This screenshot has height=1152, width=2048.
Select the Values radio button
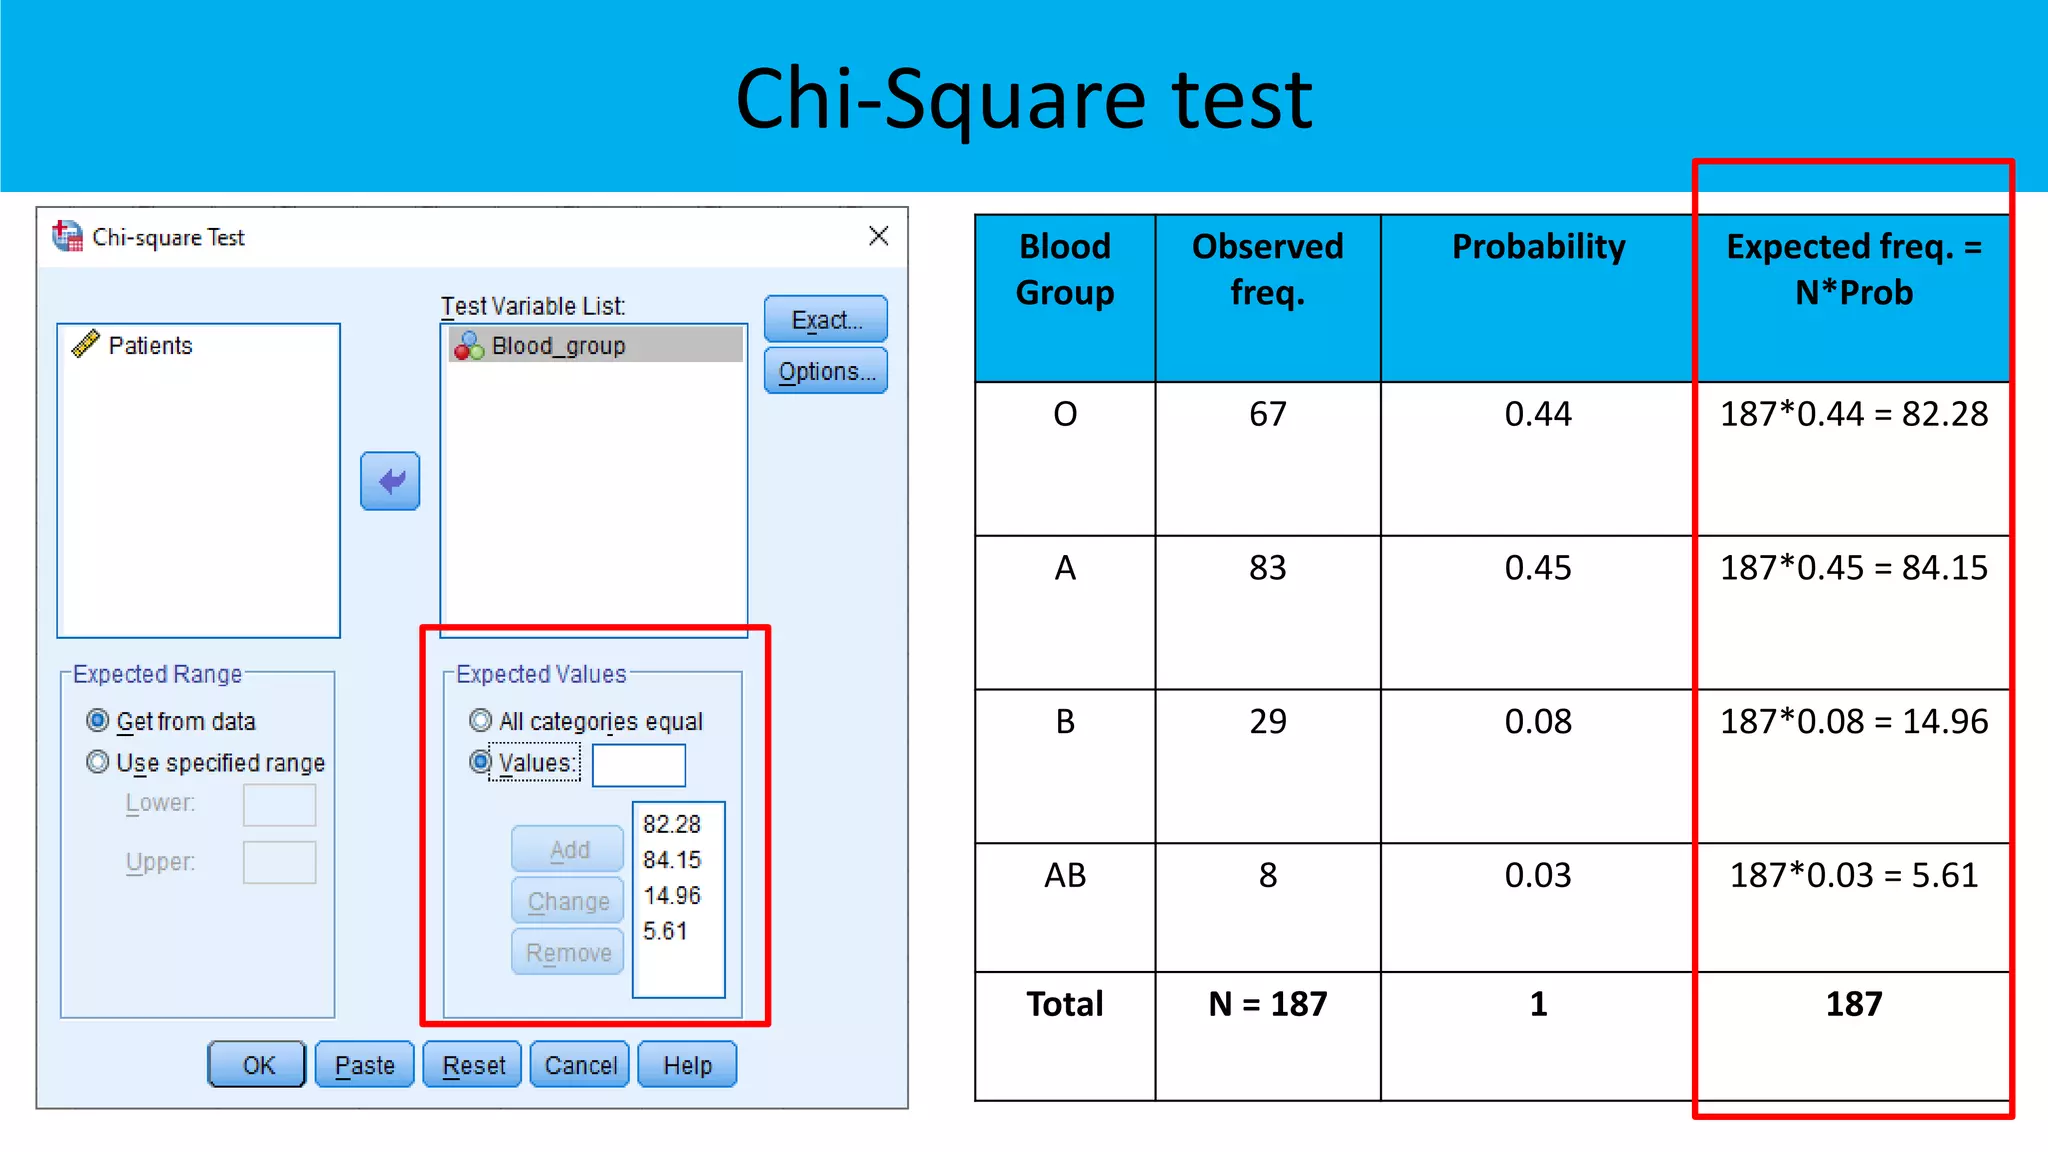coord(481,762)
